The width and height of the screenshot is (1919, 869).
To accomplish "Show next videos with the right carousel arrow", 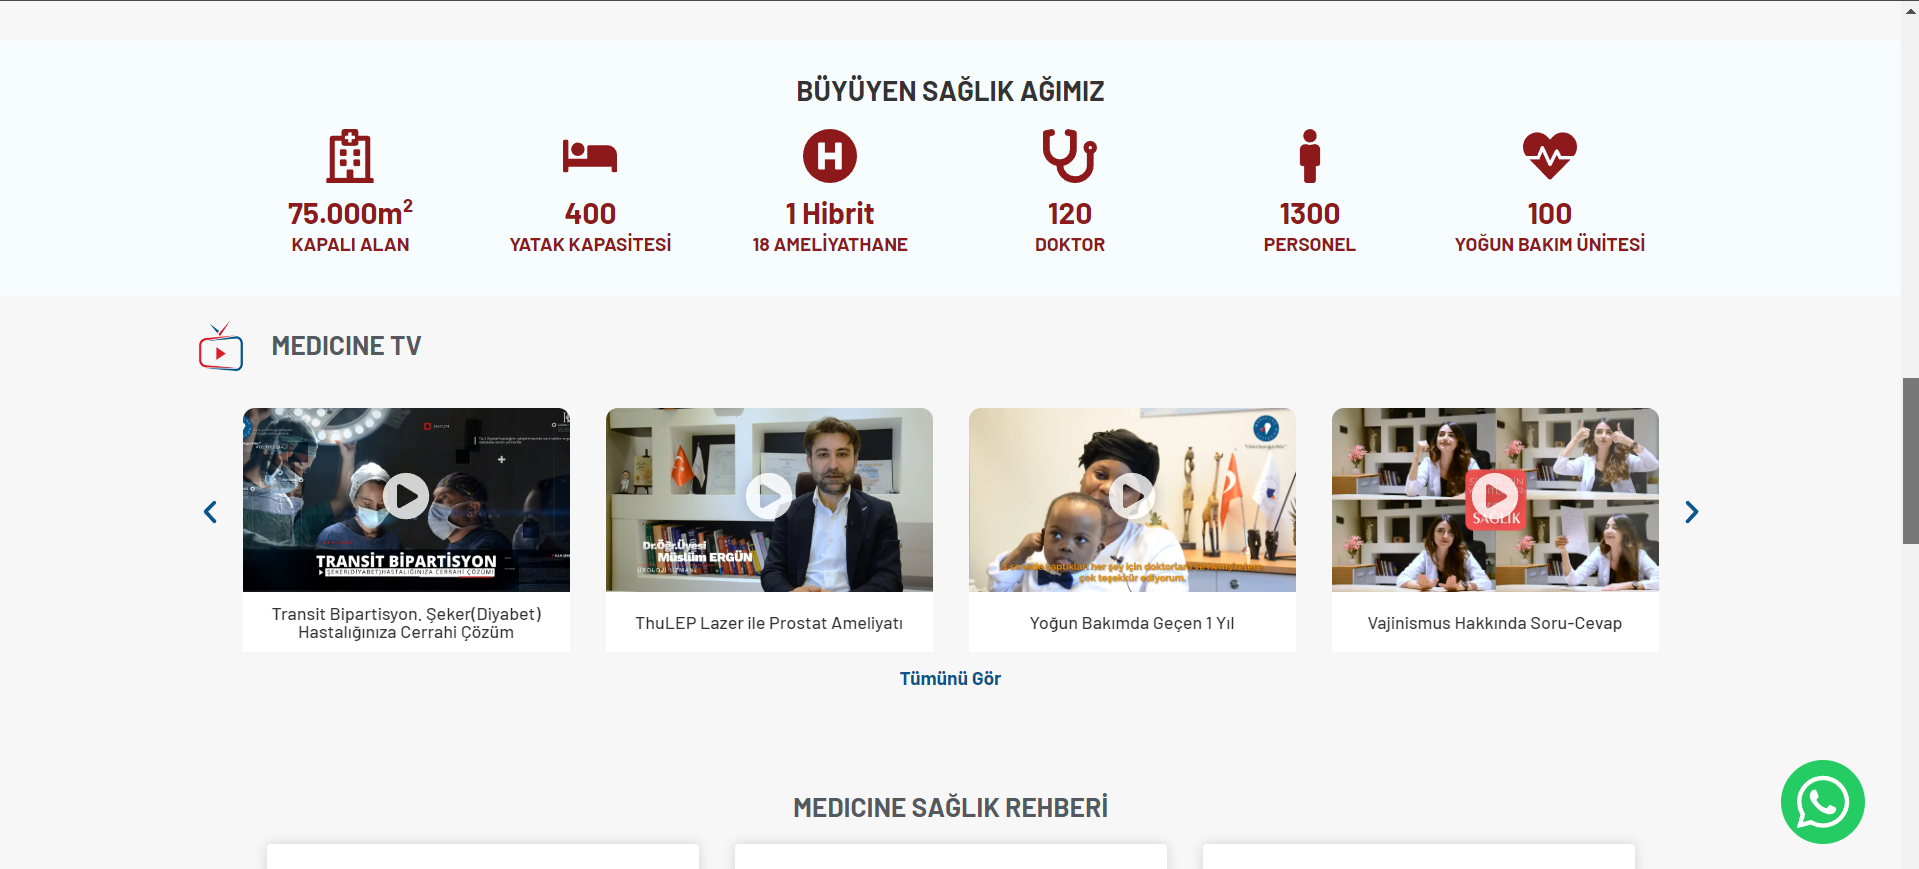I will (1691, 512).
